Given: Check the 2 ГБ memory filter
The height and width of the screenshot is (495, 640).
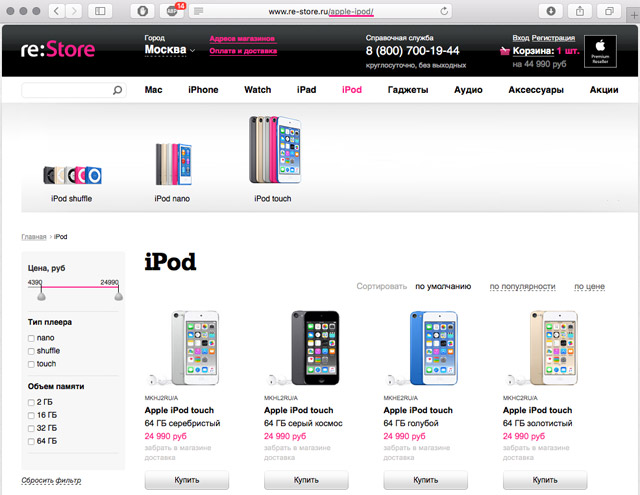Looking at the screenshot, I should pos(31,403).
